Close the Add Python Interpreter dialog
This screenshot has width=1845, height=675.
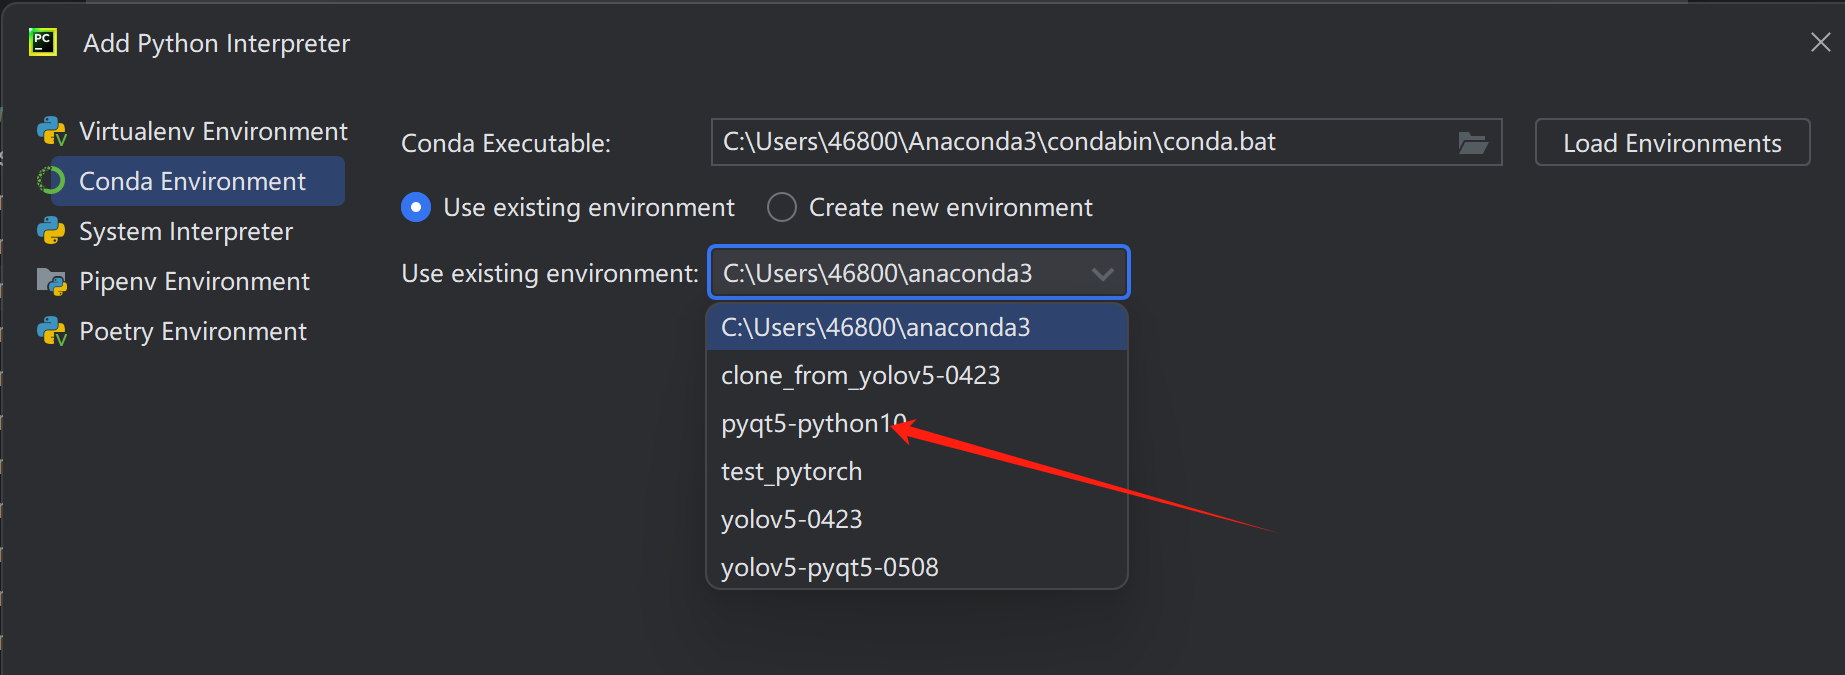click(1820, 42)
